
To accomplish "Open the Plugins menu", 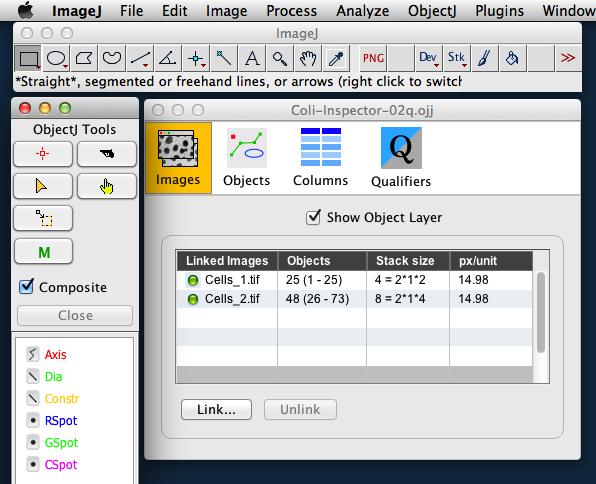I will tap(499, 11).
